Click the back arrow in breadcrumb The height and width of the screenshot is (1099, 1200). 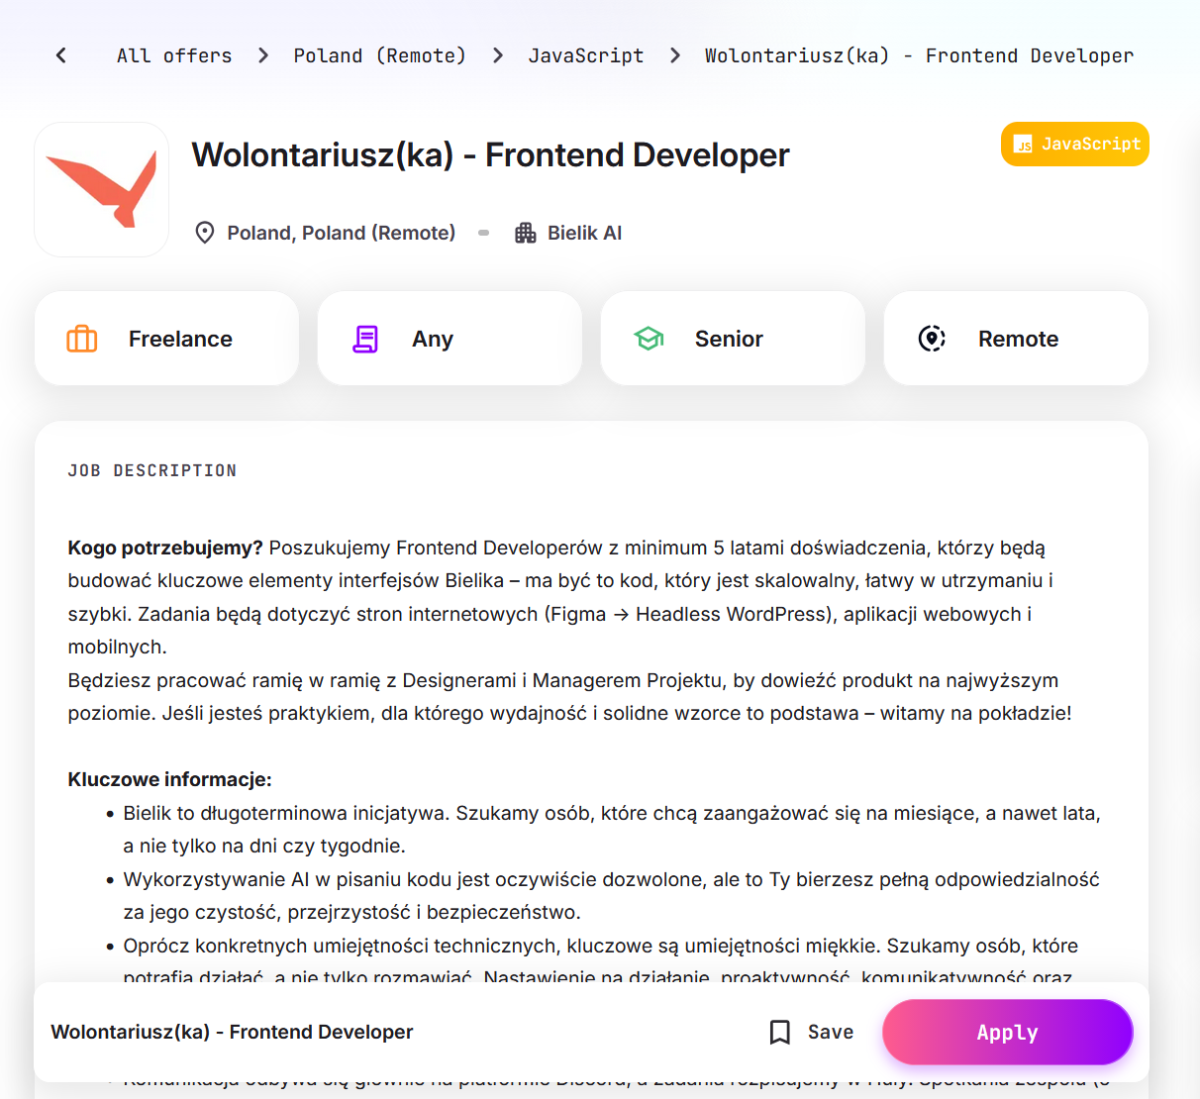click(61, 56)
